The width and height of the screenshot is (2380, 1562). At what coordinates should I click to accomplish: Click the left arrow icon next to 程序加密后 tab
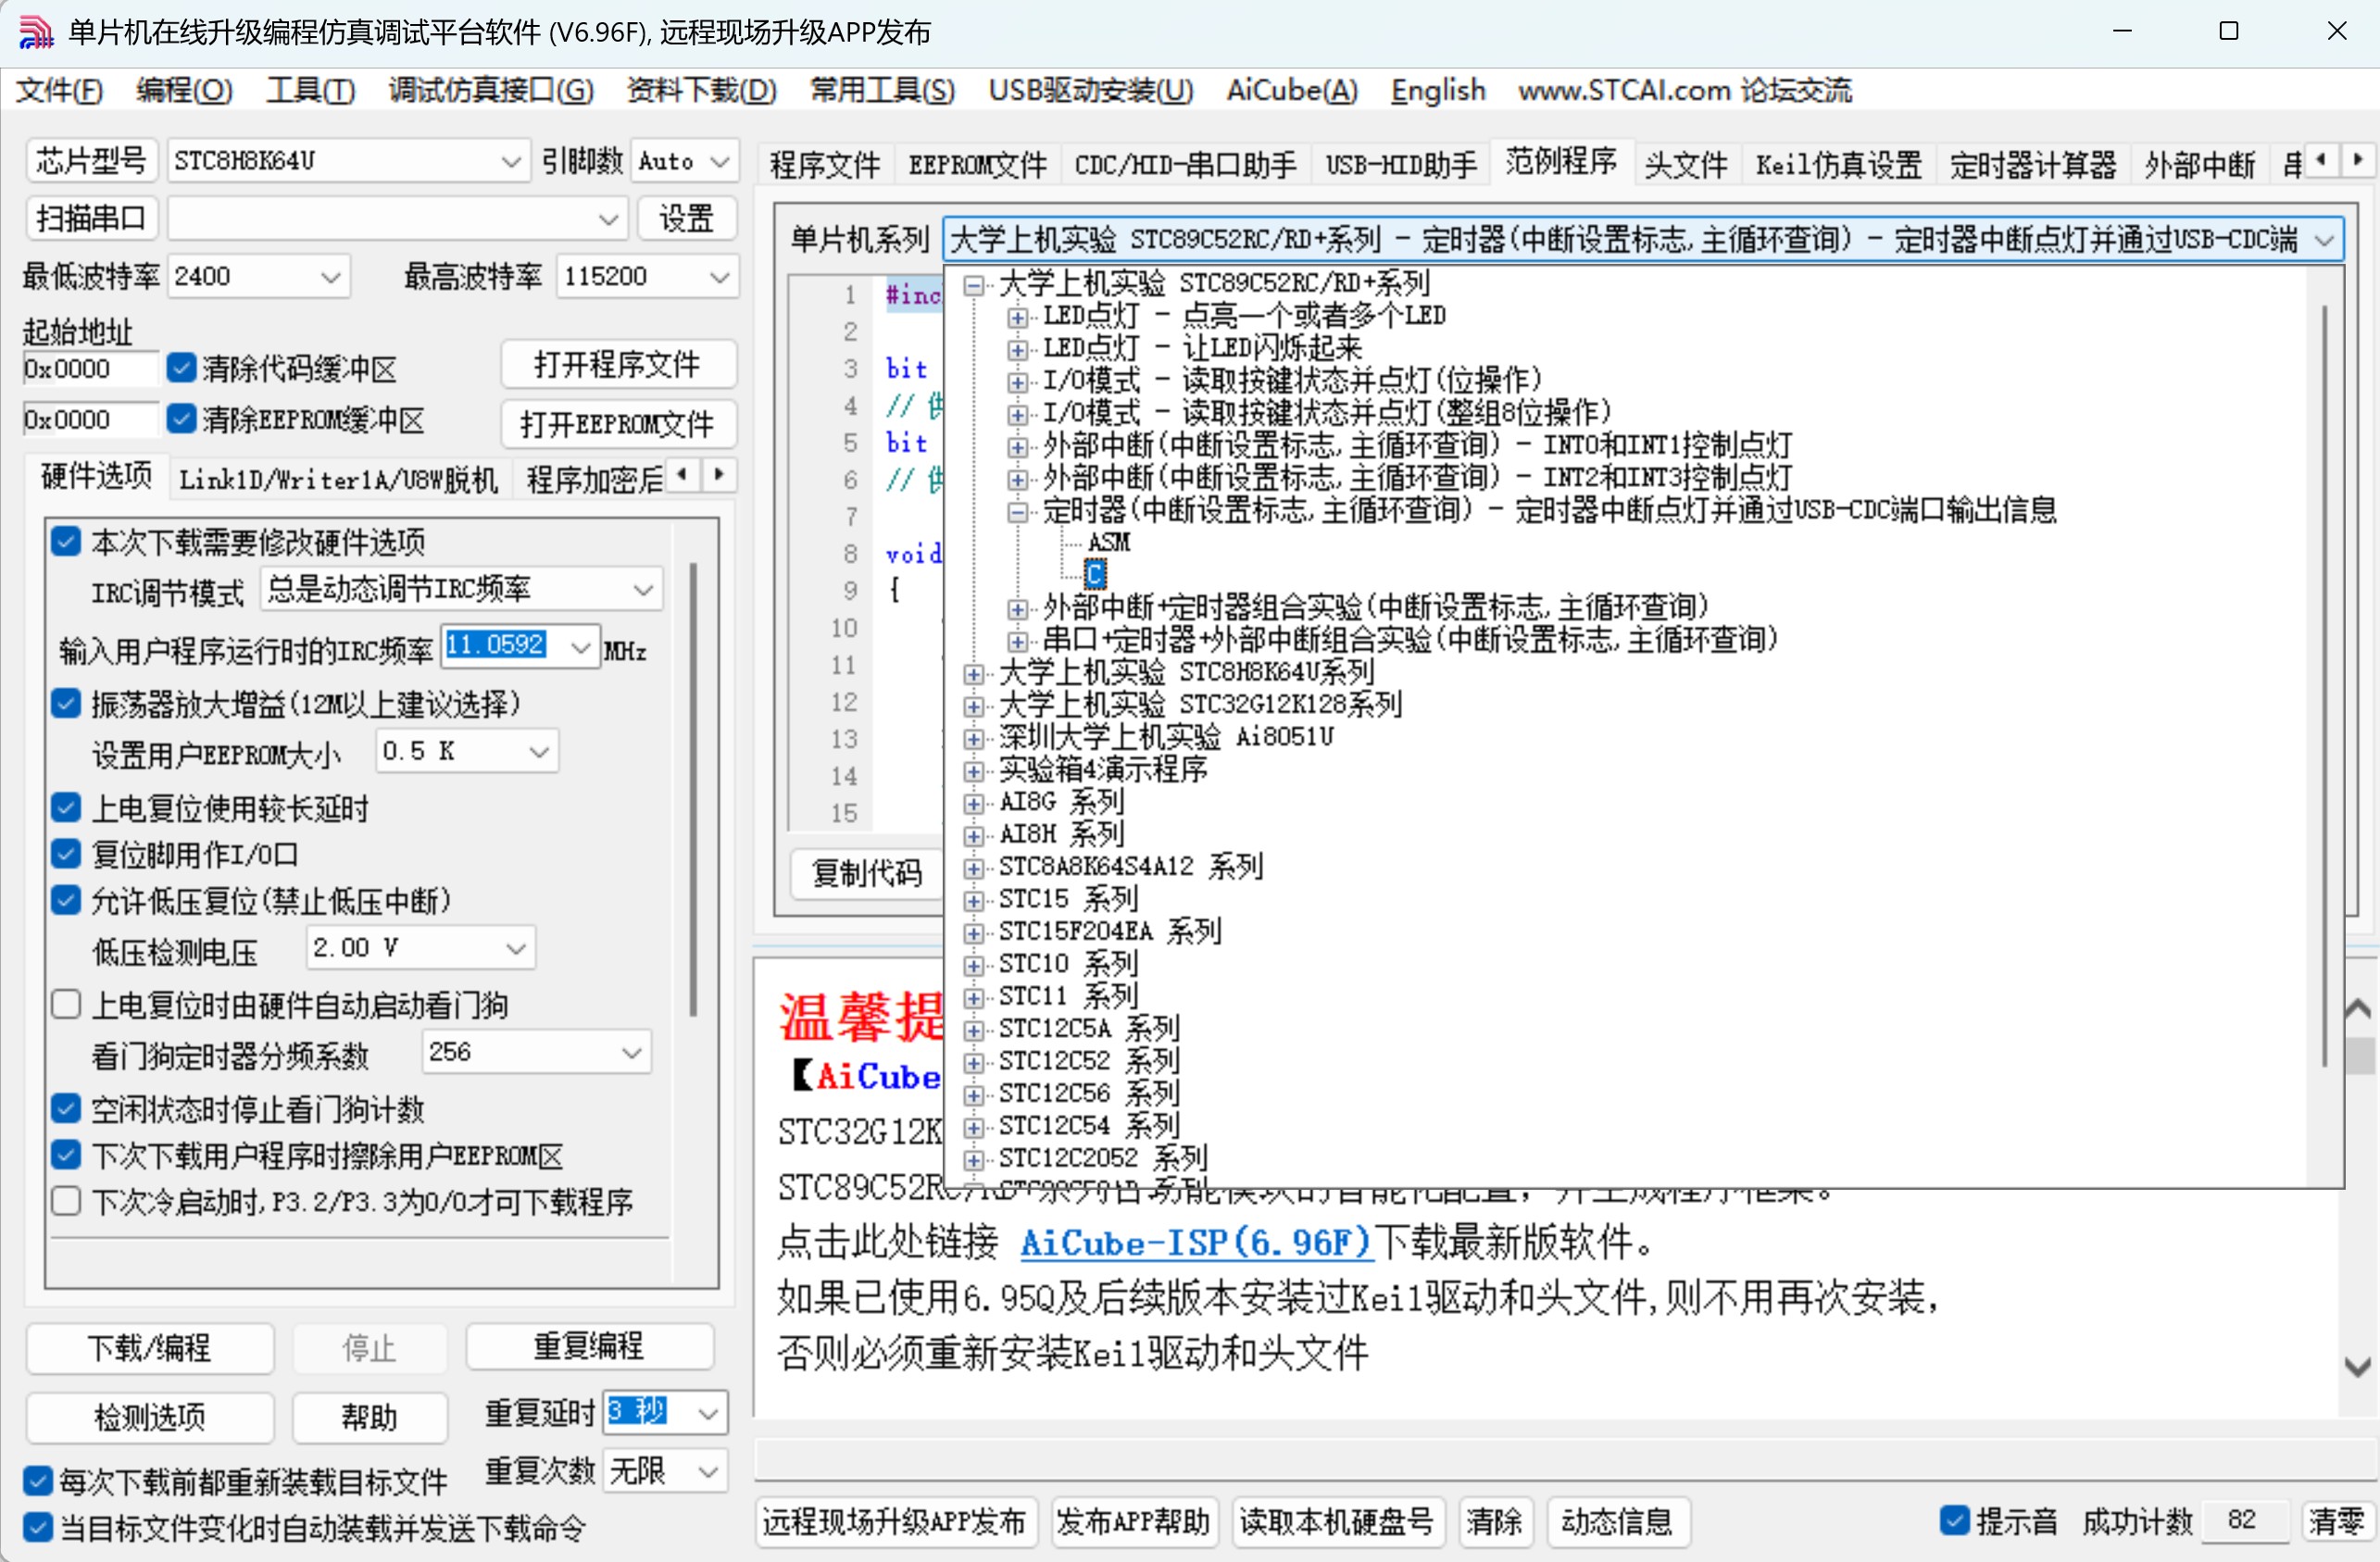coord(684,477)
